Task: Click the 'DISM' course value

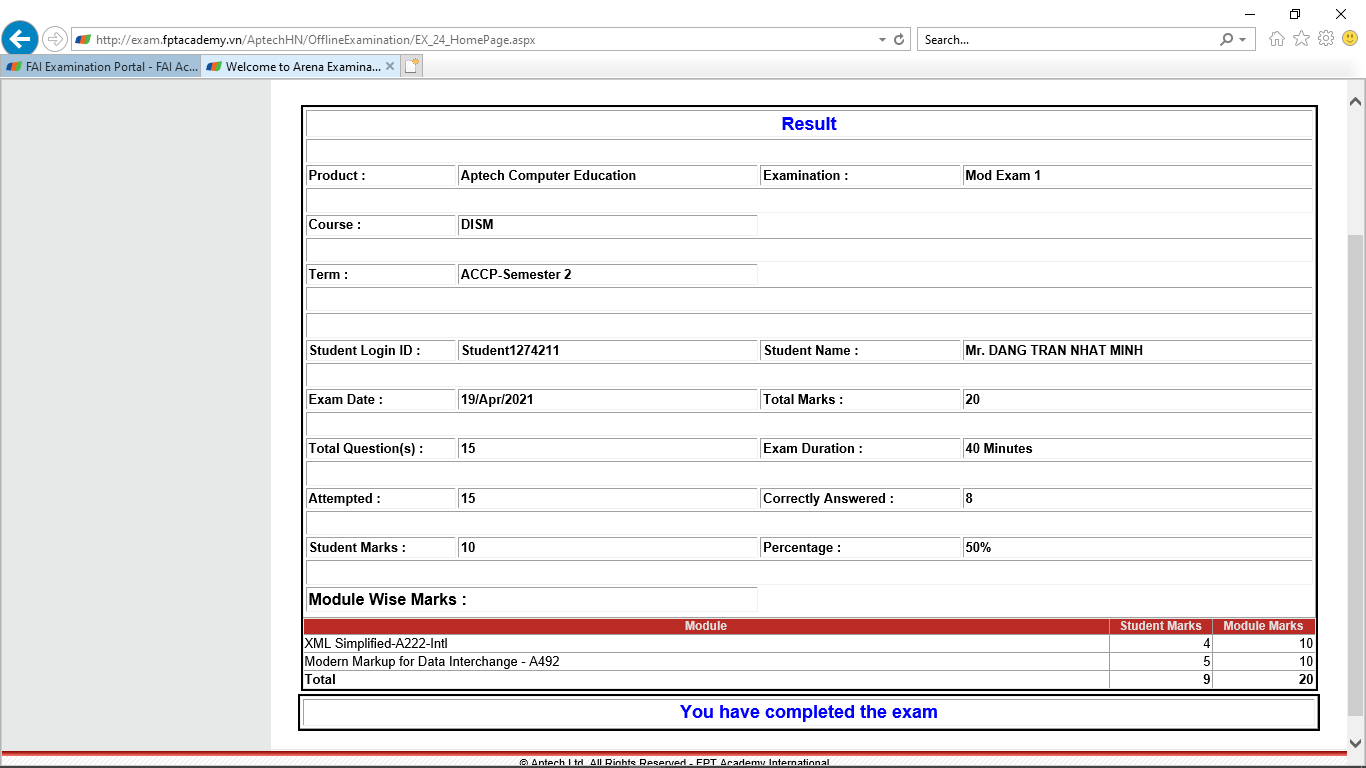Action: coord(477,224)
